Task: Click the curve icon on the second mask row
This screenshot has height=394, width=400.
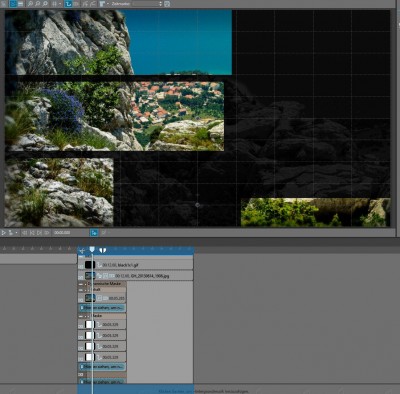Action: [99, 335]
